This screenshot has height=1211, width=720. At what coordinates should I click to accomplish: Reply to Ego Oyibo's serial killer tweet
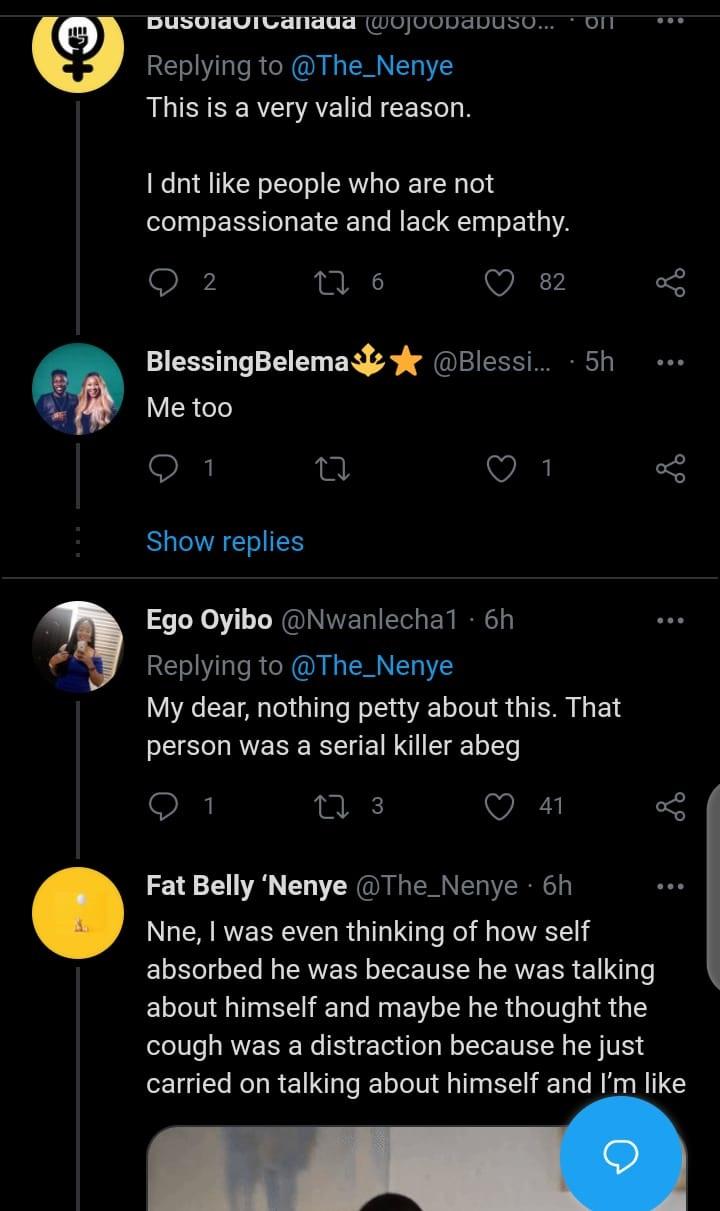[x=163, y=806]
